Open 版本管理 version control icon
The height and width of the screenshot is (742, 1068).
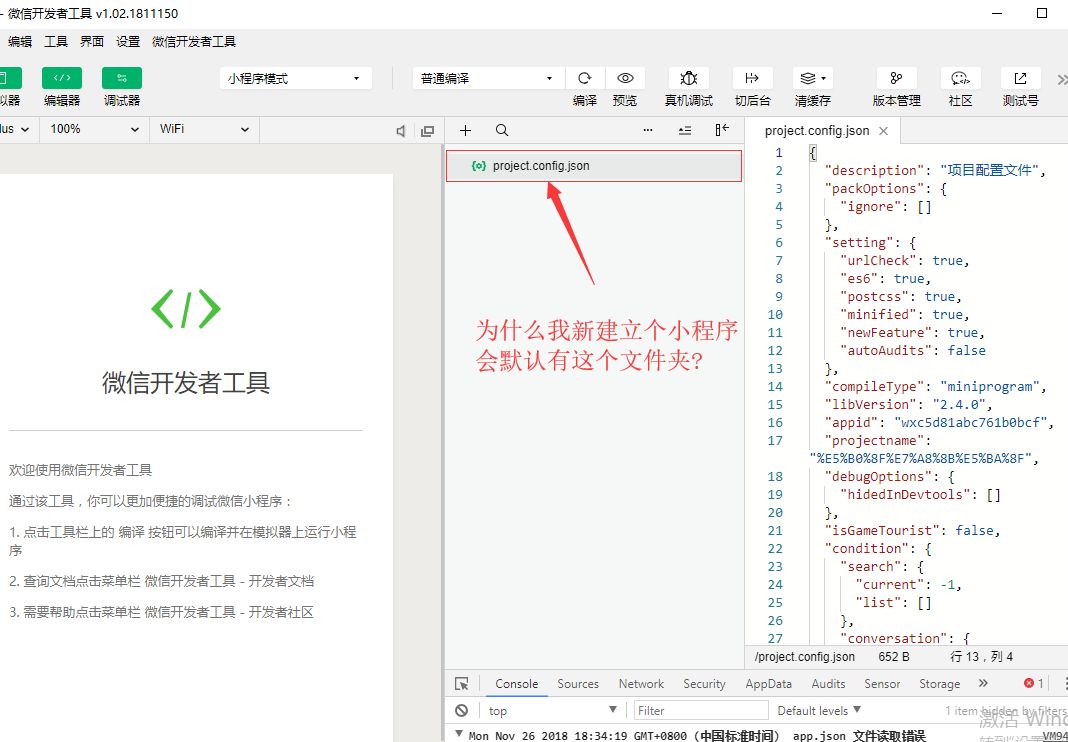[x=896, y=78]
